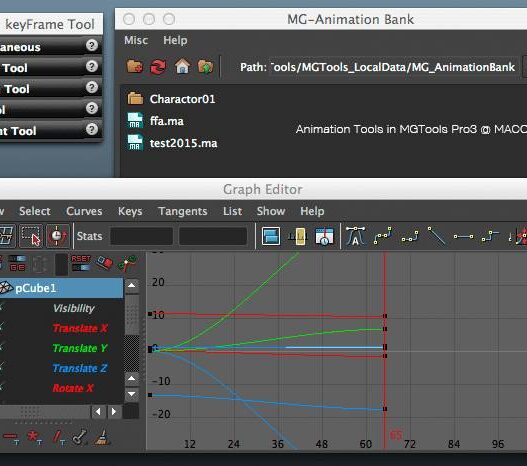
Task: Apply stepped tangents icon
Action: point(490,236)
